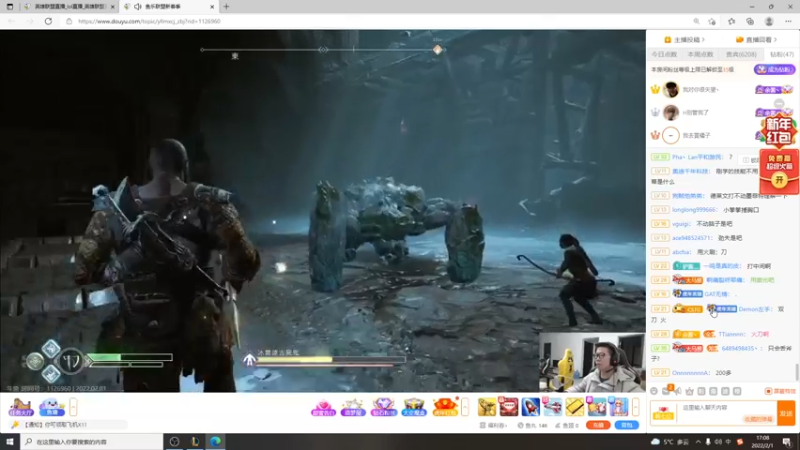Click the orange 发送 send button

click(x=786, y=413)
